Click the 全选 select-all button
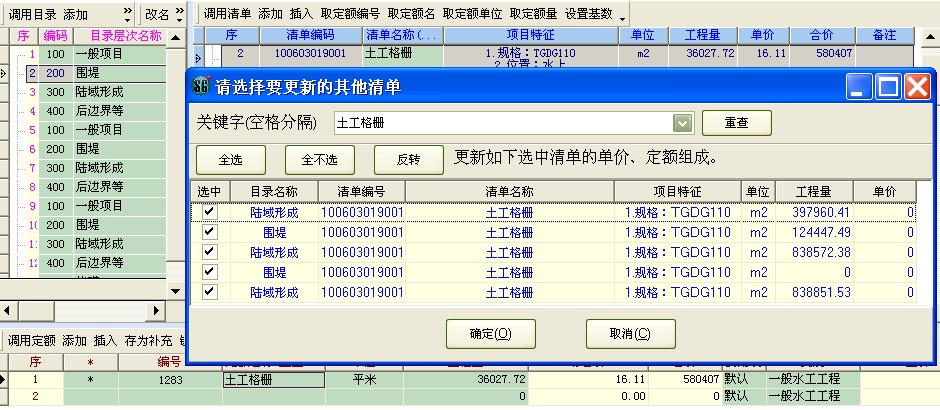940x410 pixels. (230, 159)
